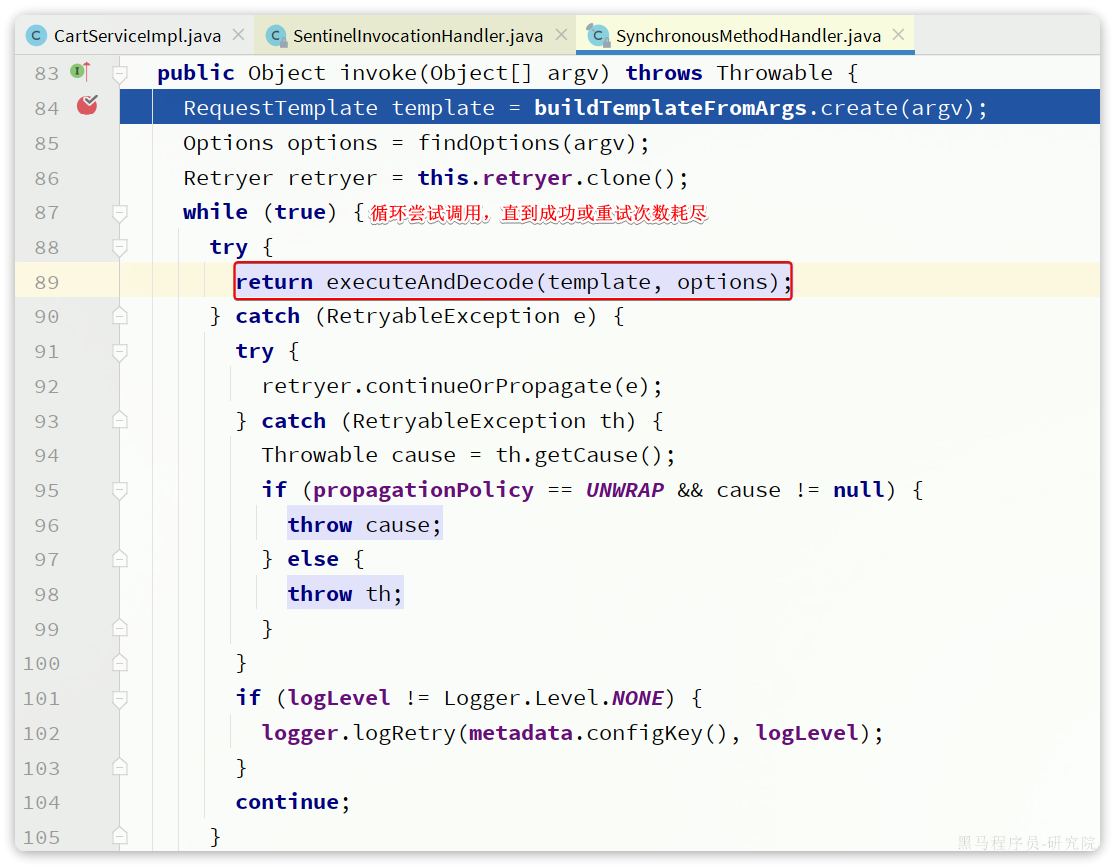Select the highlighted return executeAndDecode statement
This screenshot has height=868, width=1115.
point(512,282)
